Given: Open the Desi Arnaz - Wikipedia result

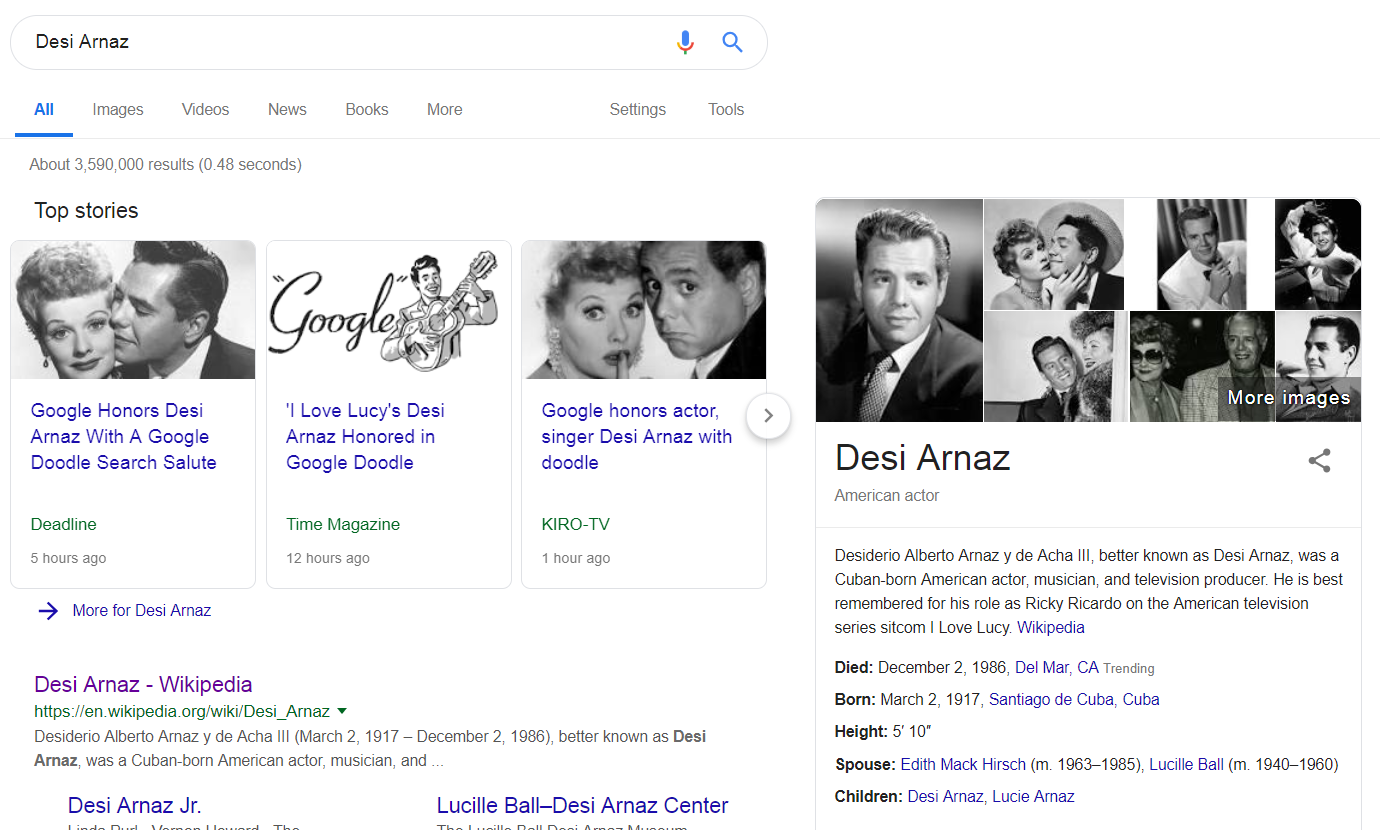Looking at the screenshot, I should point(143,684).
